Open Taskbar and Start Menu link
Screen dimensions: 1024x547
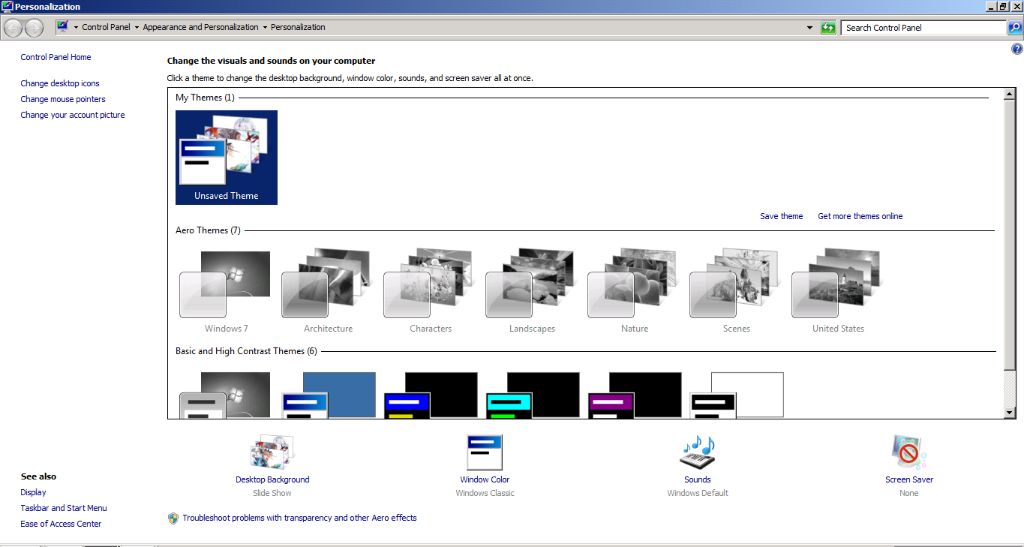pyautogui.click(x=63, y=508)
